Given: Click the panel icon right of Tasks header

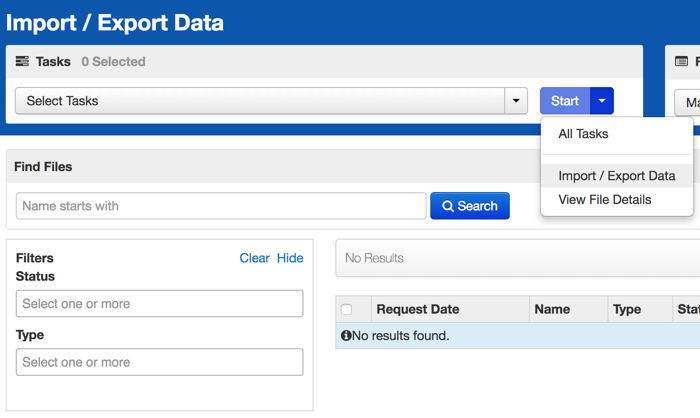Looking at the screenshot, I should (681, 62).
